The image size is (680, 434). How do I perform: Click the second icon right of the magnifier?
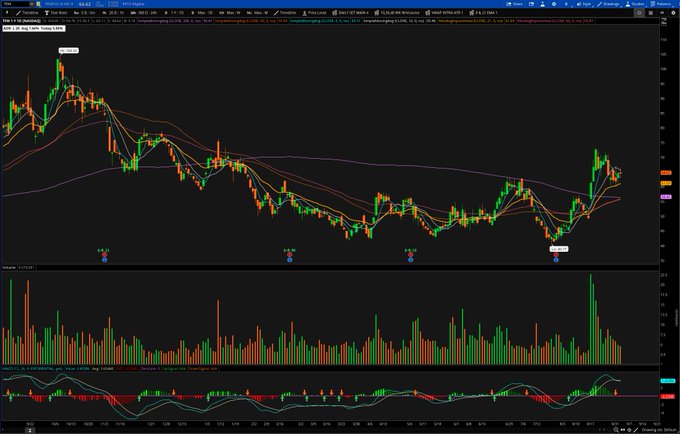point(629,430)
